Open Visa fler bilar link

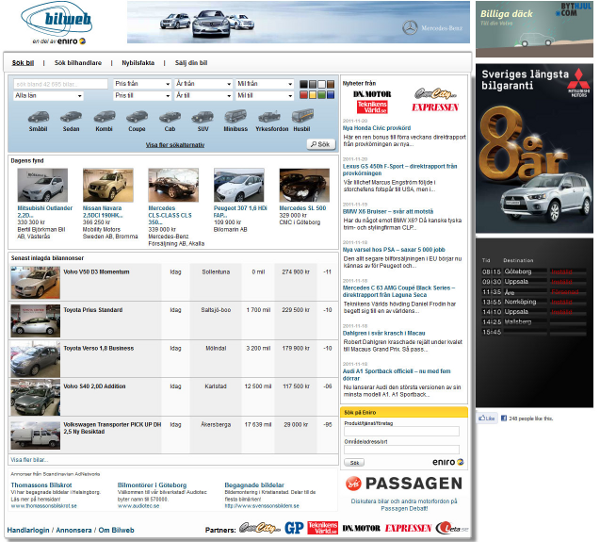click(29, 460)
